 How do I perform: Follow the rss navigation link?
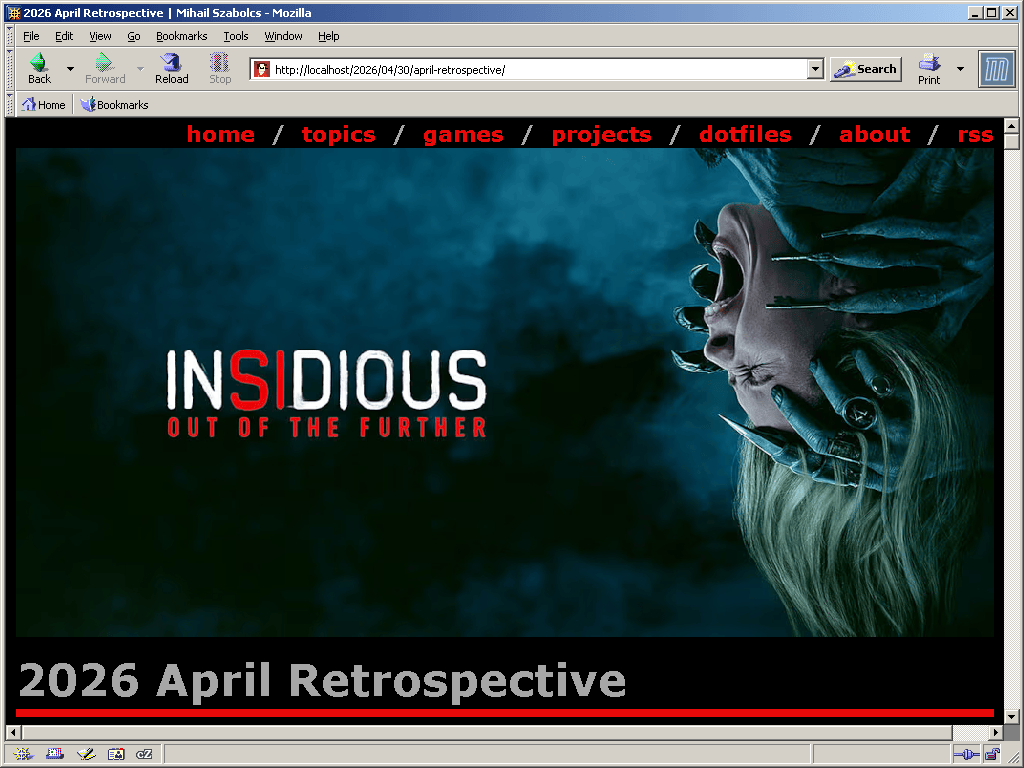[975, 134]
